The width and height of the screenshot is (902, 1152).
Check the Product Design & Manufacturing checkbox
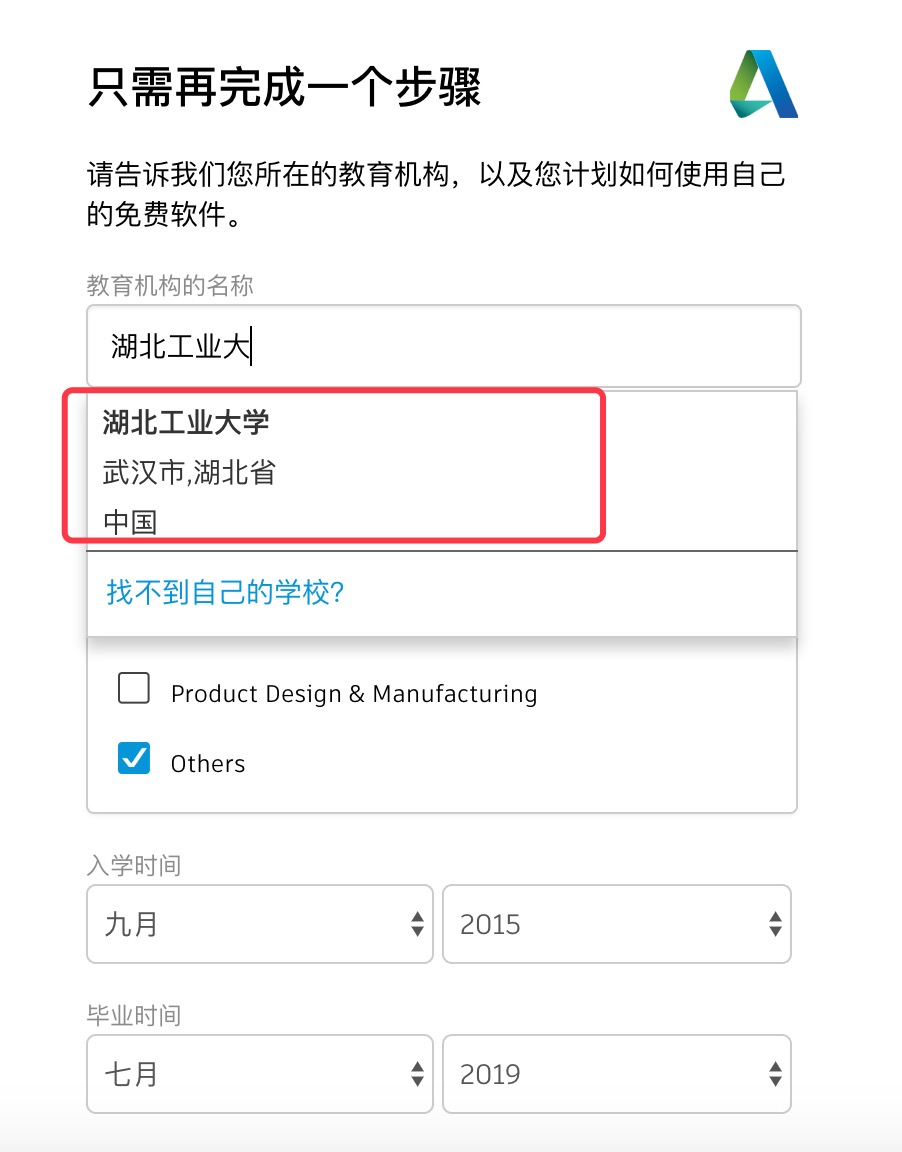point(134,689)
